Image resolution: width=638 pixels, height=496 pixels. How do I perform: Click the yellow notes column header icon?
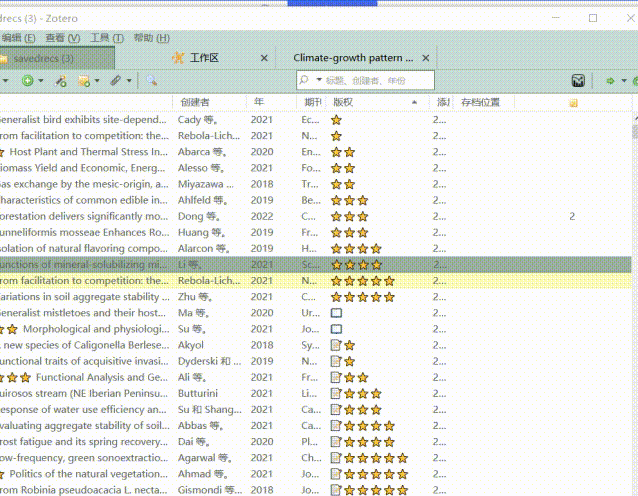click(x=573, y=103)
